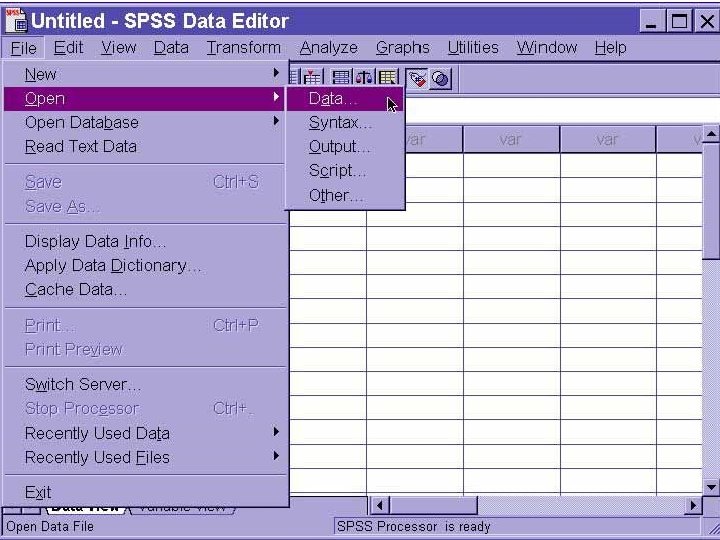Minimize the SPSS Data Editor window
Screen dimensions: 720x540
pos(651,21)
